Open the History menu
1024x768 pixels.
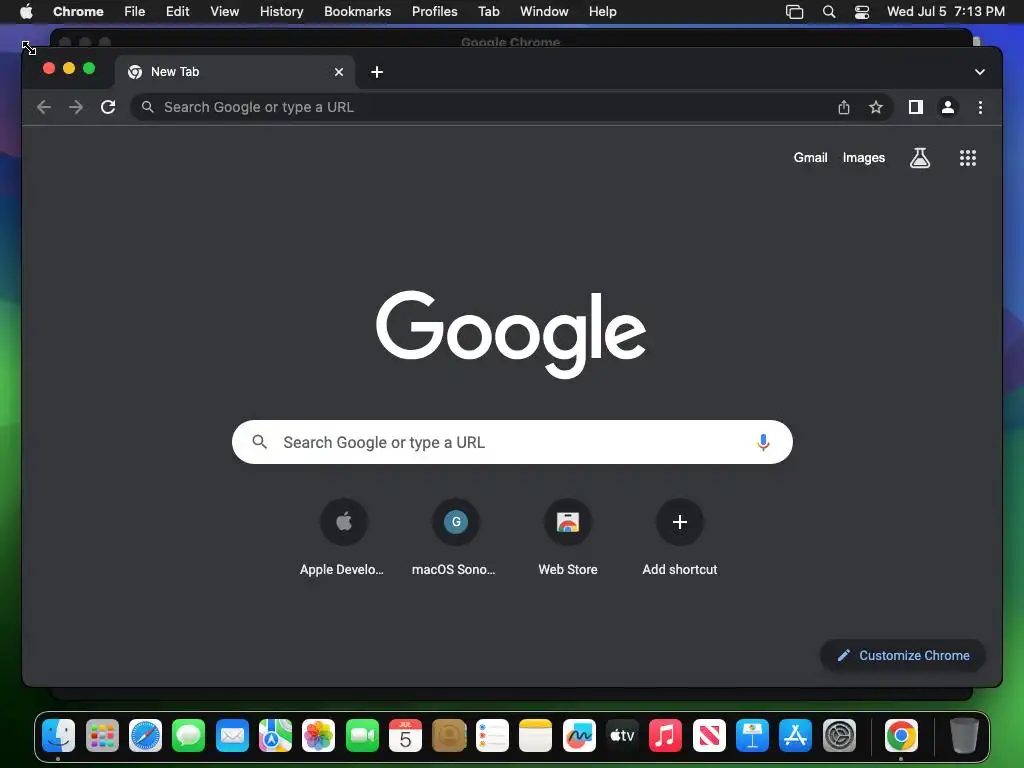point(281,11)
